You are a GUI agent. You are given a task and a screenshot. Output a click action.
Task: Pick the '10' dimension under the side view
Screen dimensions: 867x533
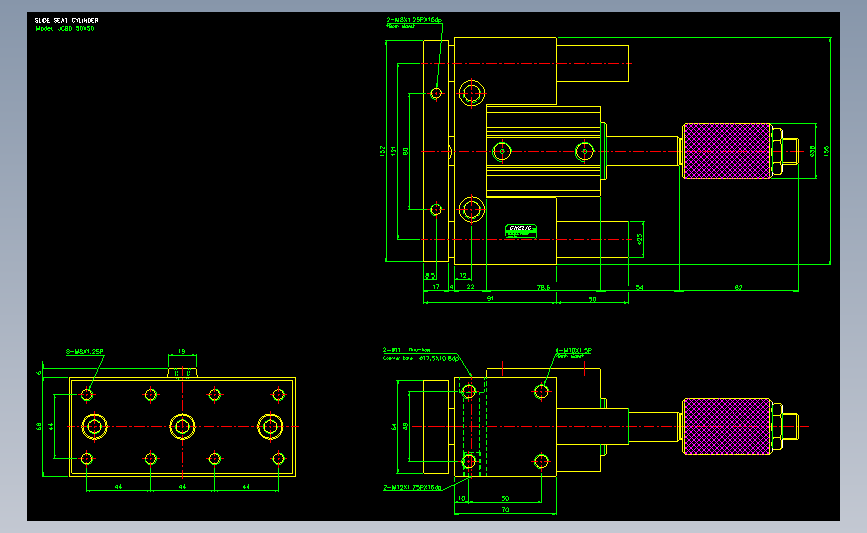click(x=462, y=498)
